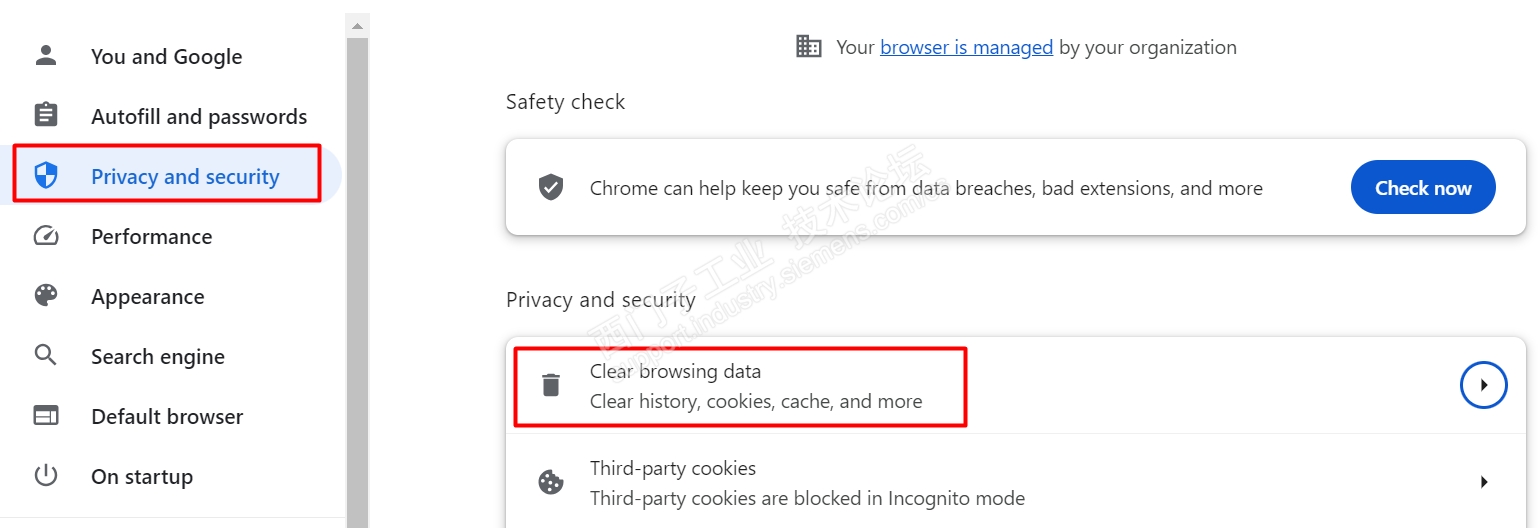Screen dimensions: 1538x528
Task: Go to the On startup settings section
Action: [x=142, y=477]
